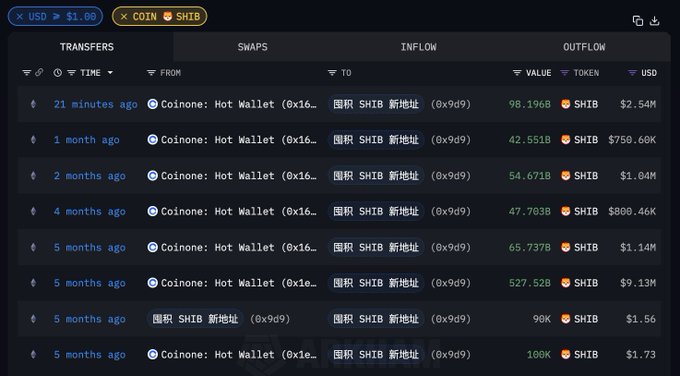Click Coinone logo in 1 month ago row

(152, 140)
